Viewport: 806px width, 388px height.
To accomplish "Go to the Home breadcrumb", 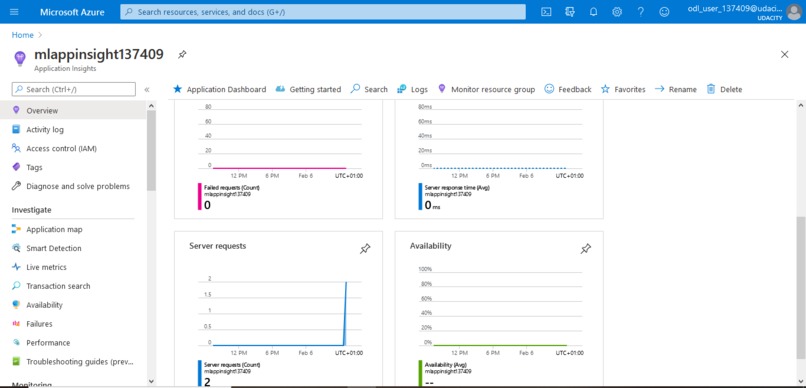I will (23, 35).
